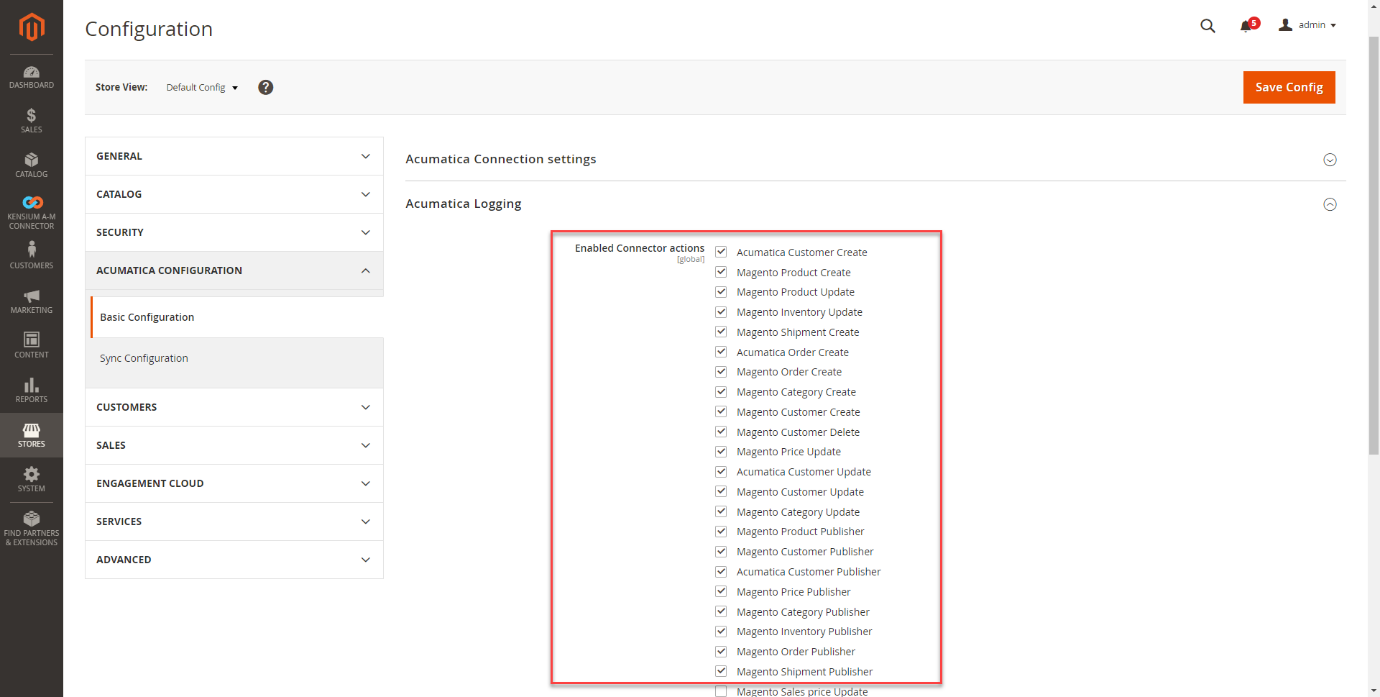This screenshot has width=1380, height=697.
Task: Select the Sync Configuration tab
Action: click(237, 358)
